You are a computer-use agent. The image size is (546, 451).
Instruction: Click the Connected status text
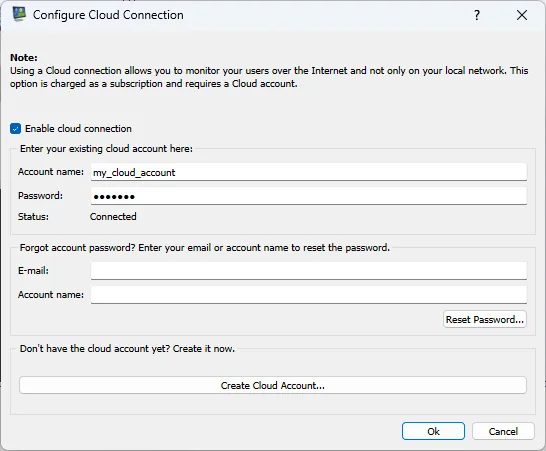(x=113, y=217)
